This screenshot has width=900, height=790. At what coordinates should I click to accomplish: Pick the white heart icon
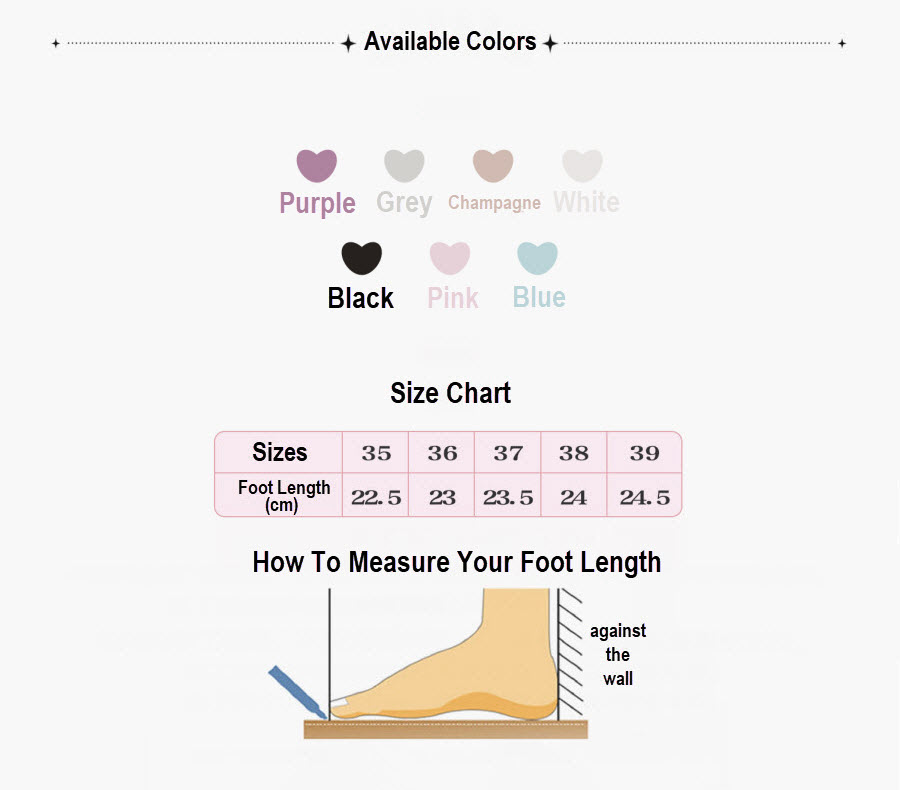582,165
